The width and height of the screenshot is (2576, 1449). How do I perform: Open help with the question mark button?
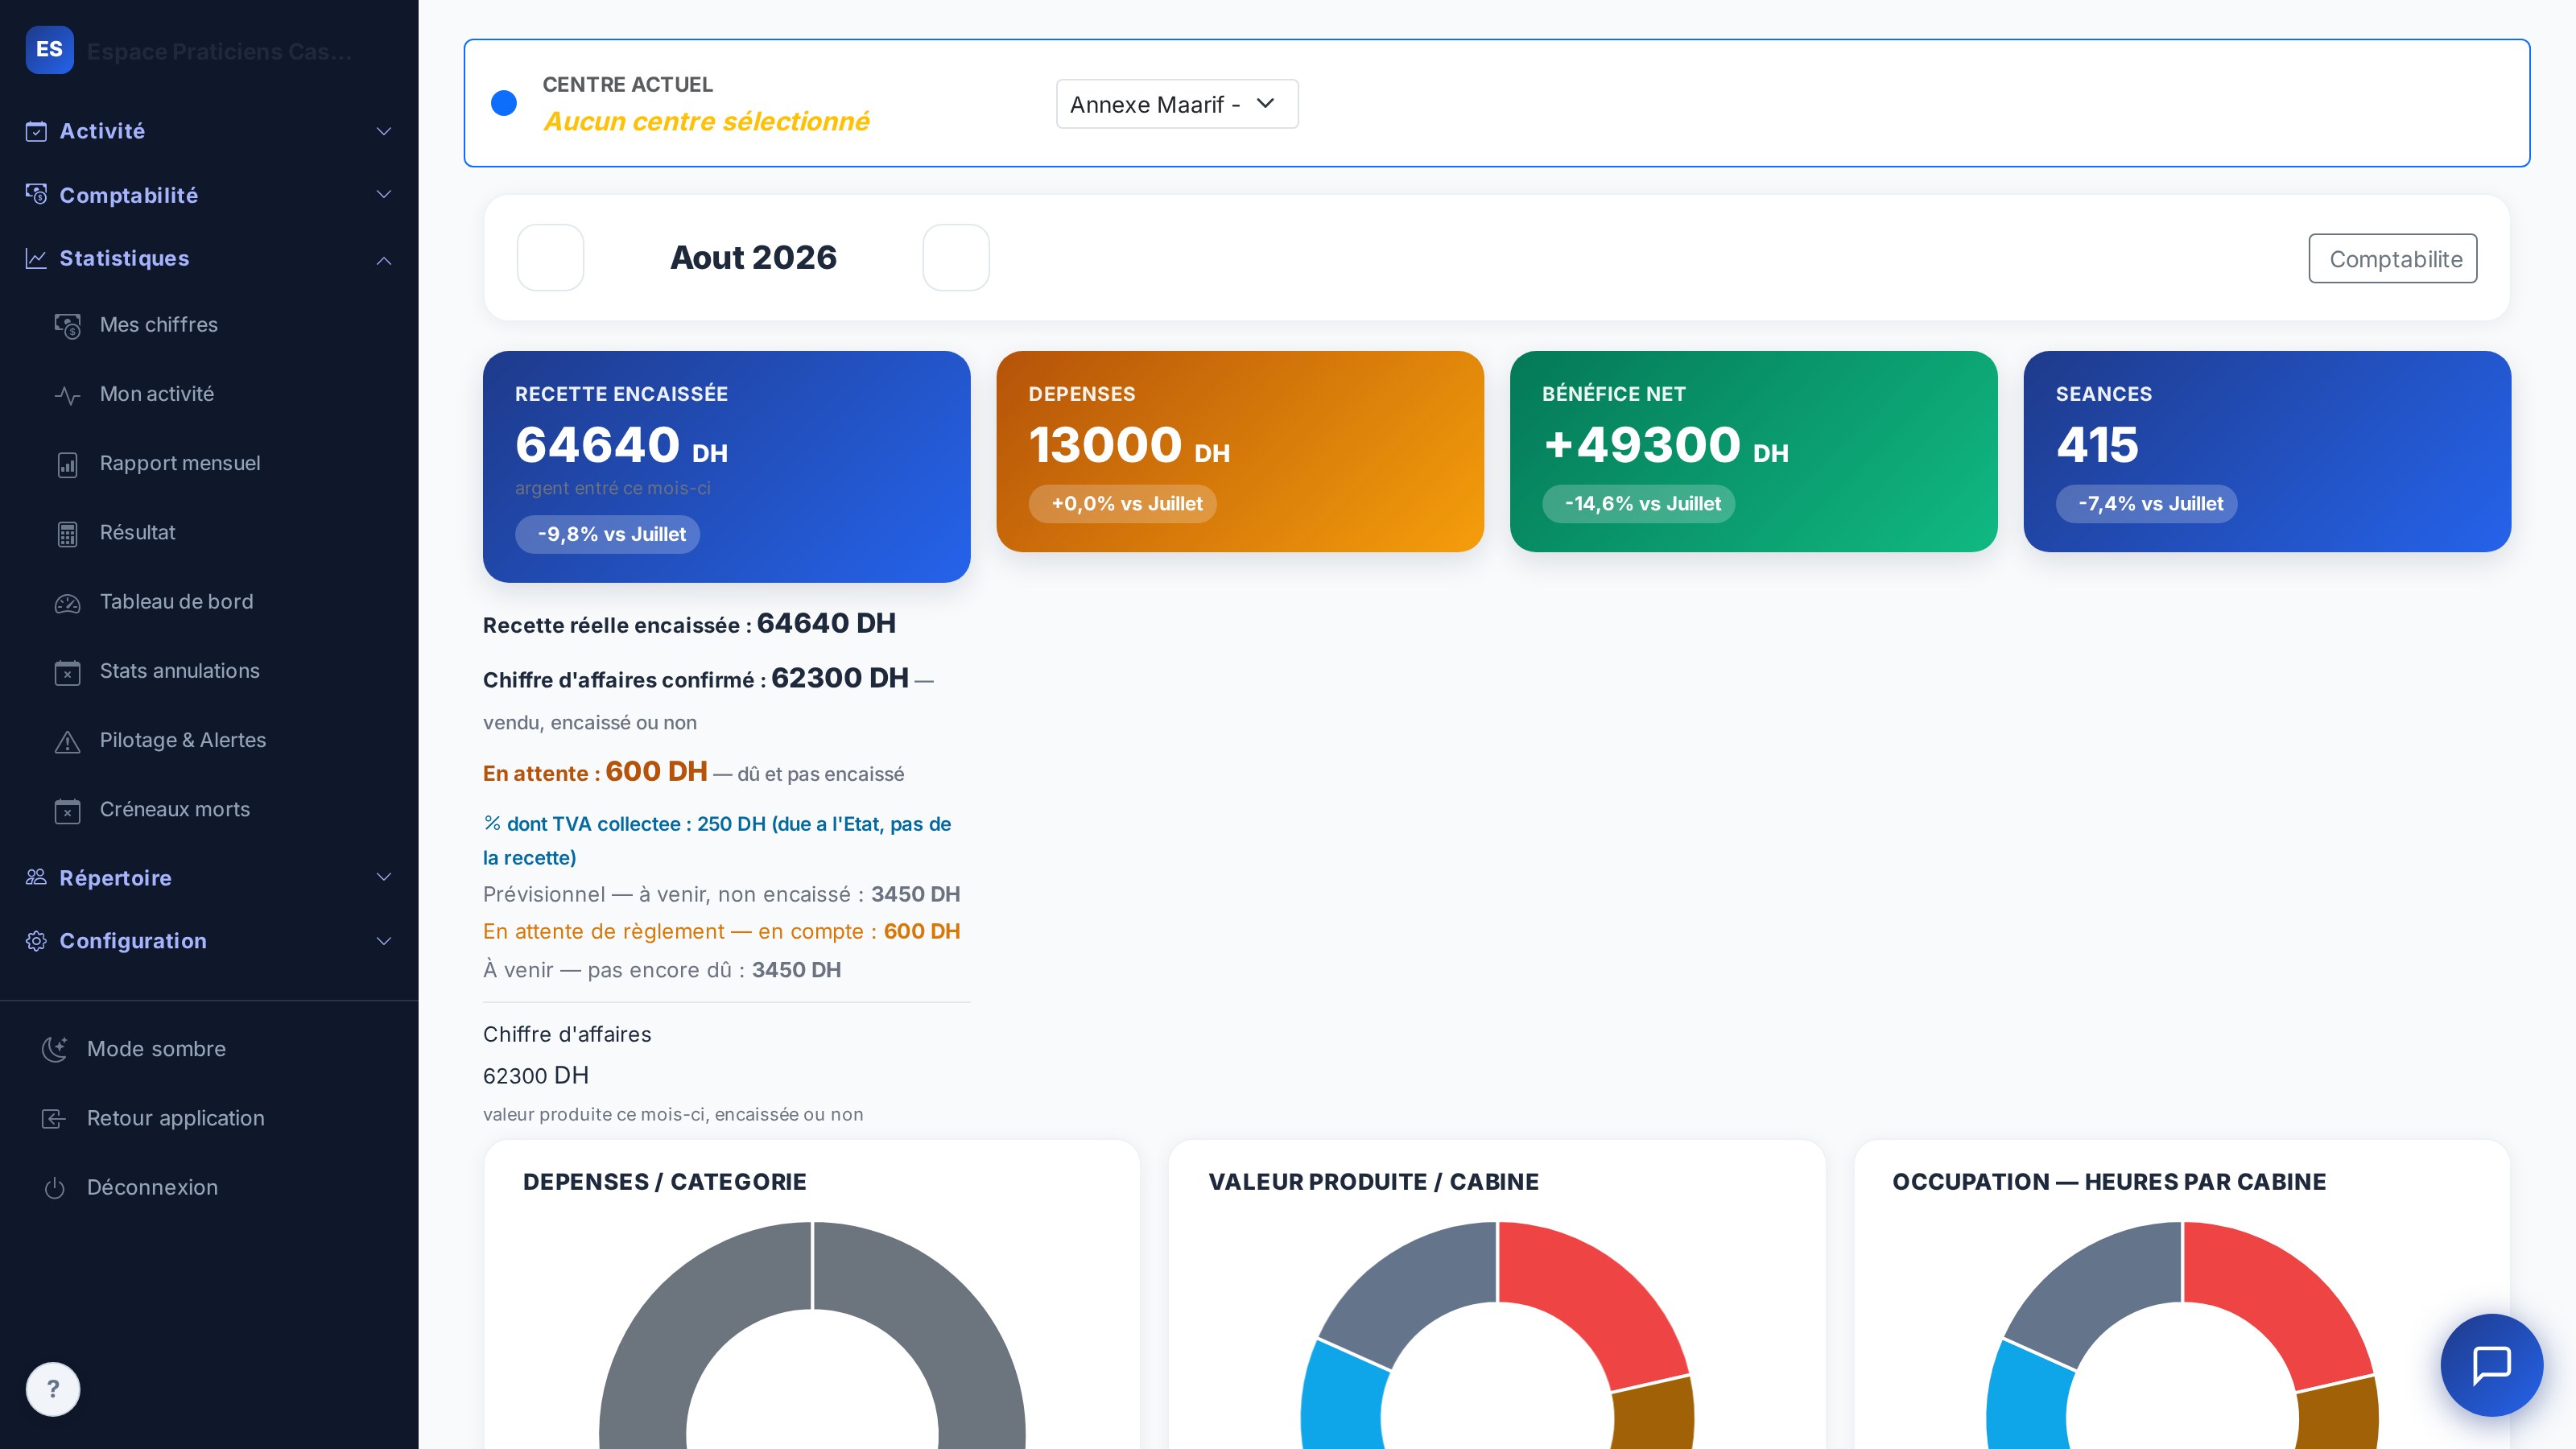point(53,1389)
